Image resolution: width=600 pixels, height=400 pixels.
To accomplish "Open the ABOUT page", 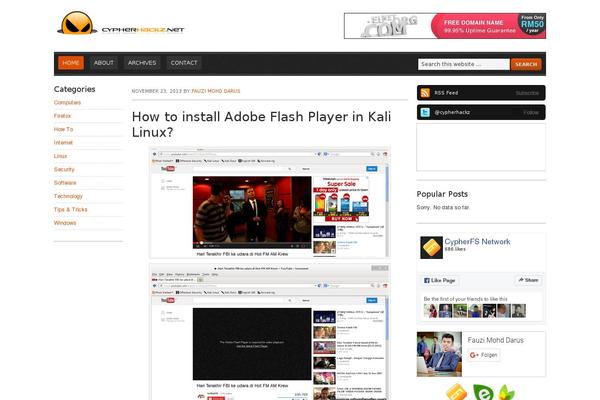I will [104, 63].
